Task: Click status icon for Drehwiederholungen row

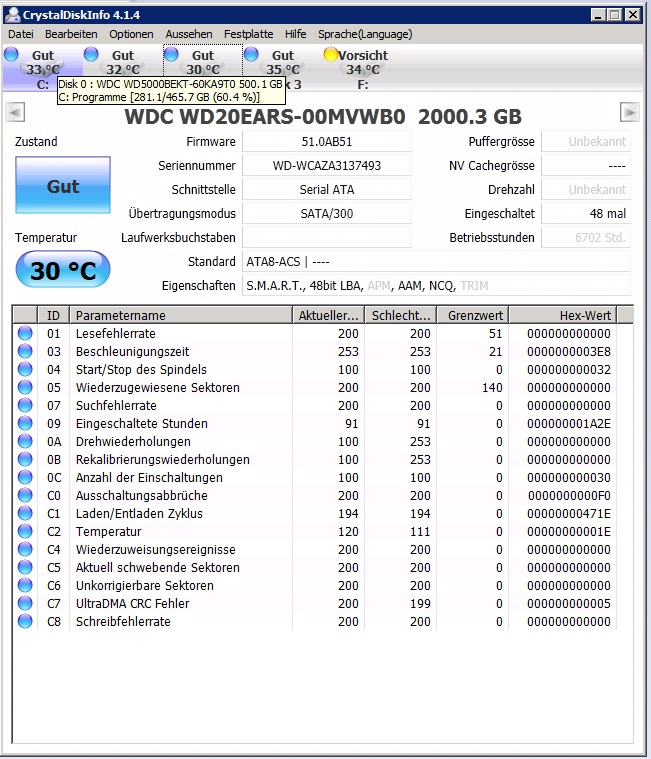Action: pos(25,441)
